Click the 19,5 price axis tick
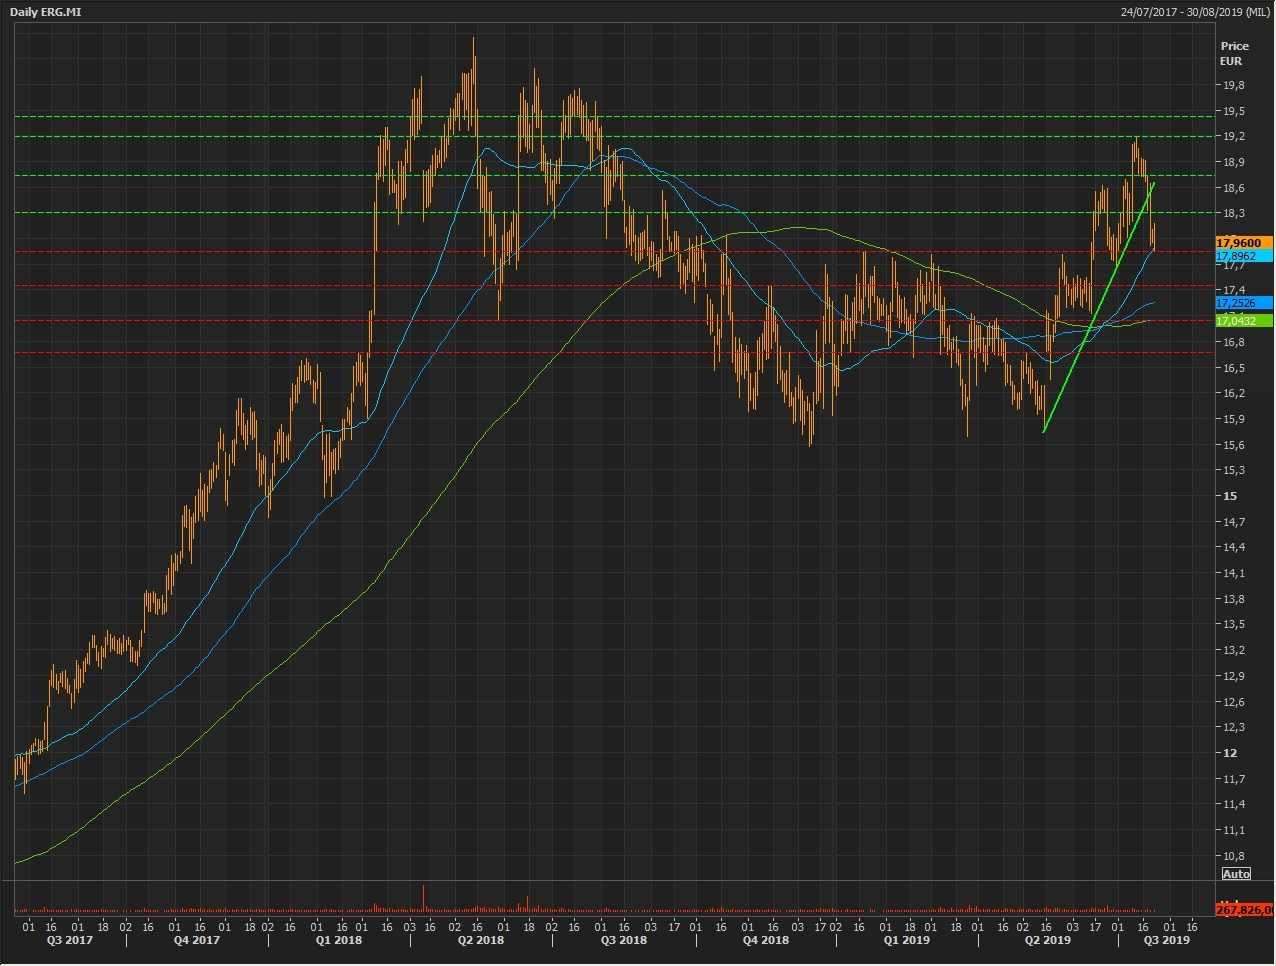 pyautogui.click(x=1231, y=111)
